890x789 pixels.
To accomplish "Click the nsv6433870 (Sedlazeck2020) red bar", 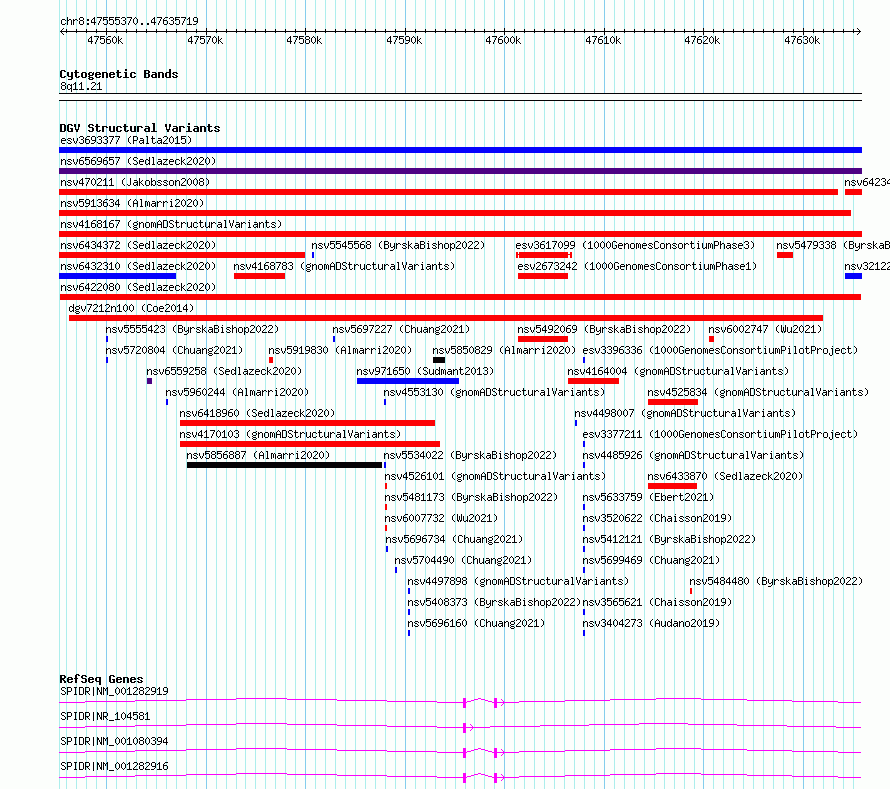I will coord(672,486).
